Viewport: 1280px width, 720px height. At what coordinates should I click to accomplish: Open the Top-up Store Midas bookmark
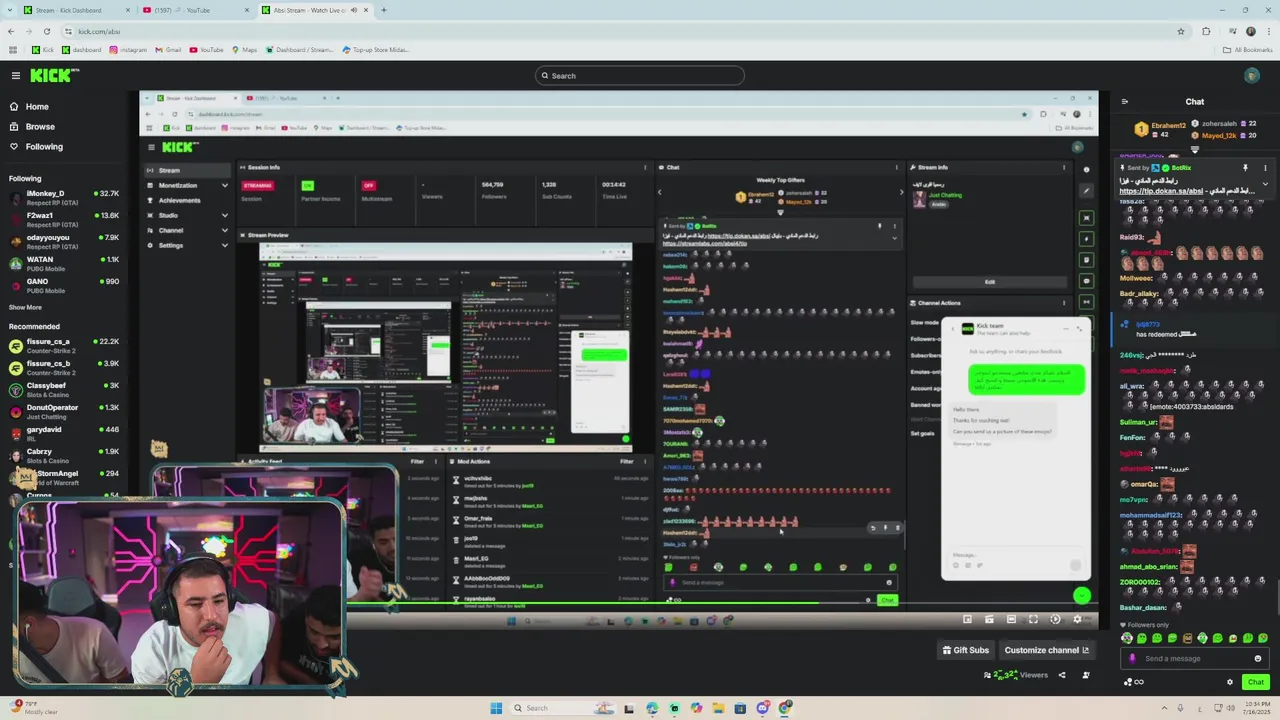(375, 49)
